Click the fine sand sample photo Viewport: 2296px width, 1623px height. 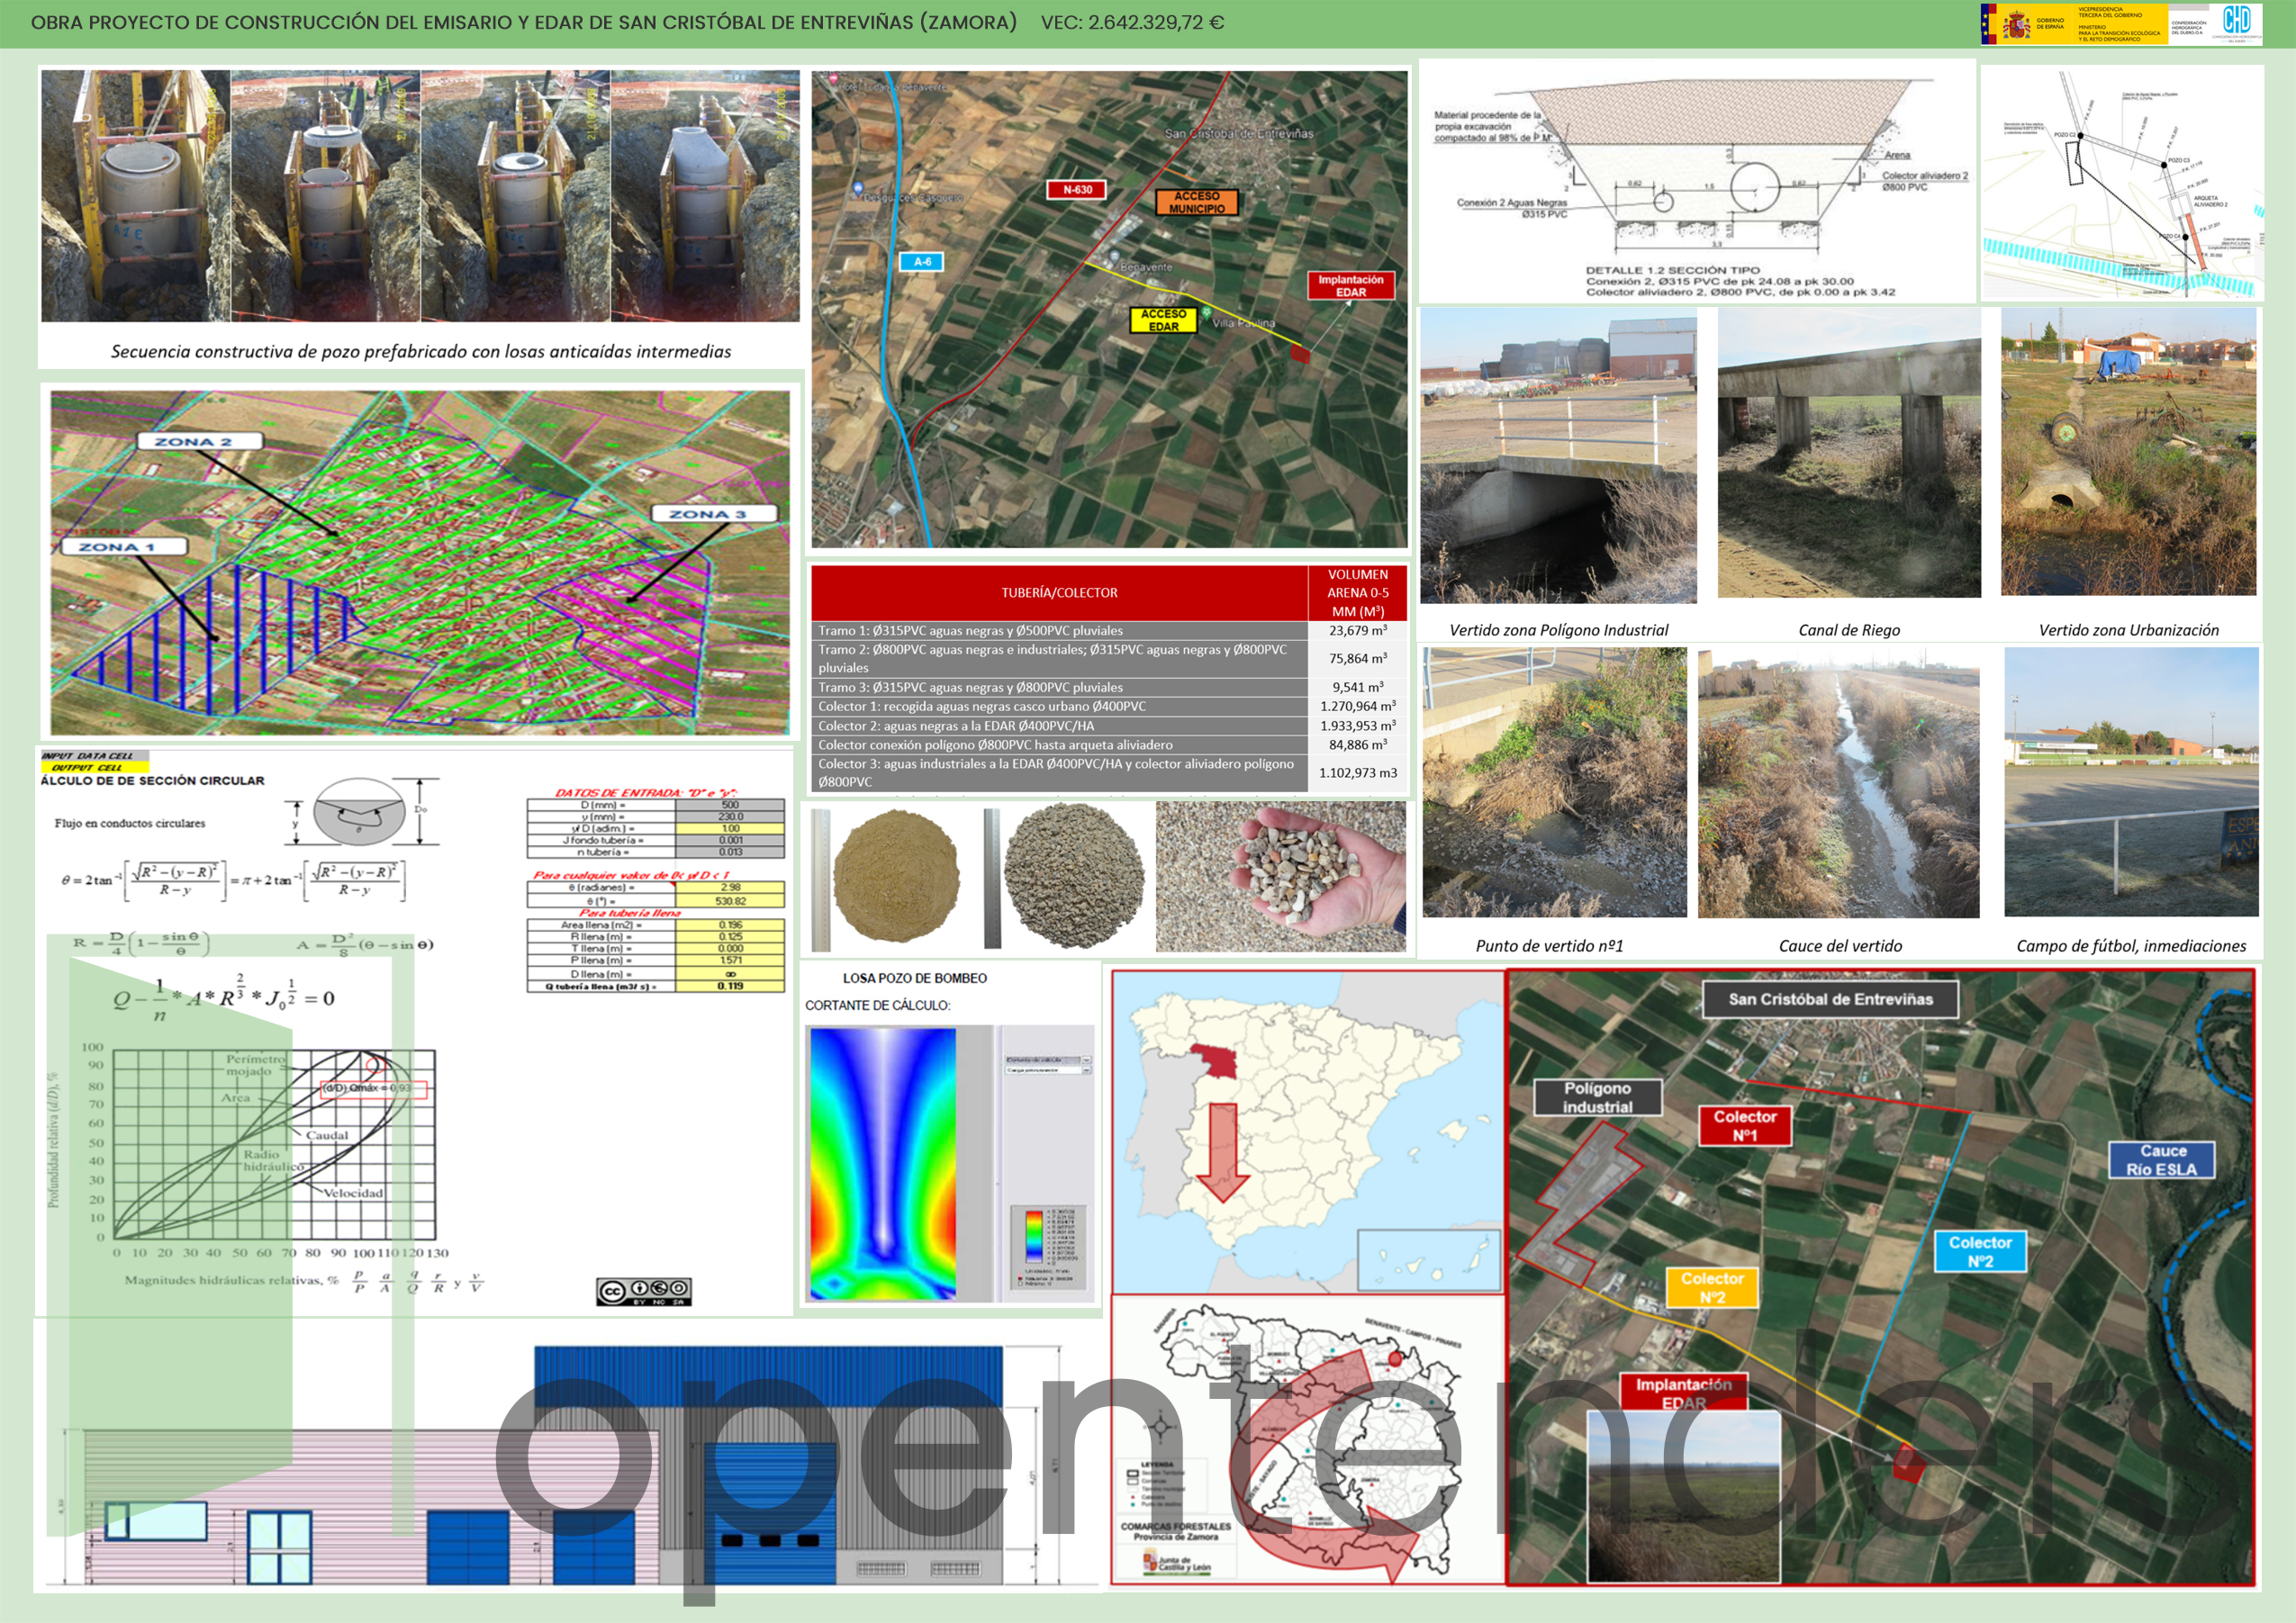pos(895,877)
